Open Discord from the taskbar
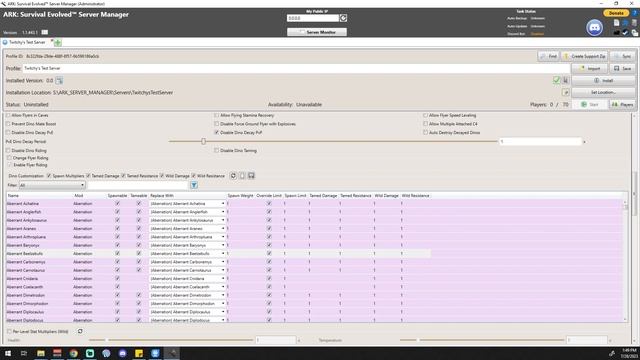This screenshot has width=640, height=360. tap(122, 353)
